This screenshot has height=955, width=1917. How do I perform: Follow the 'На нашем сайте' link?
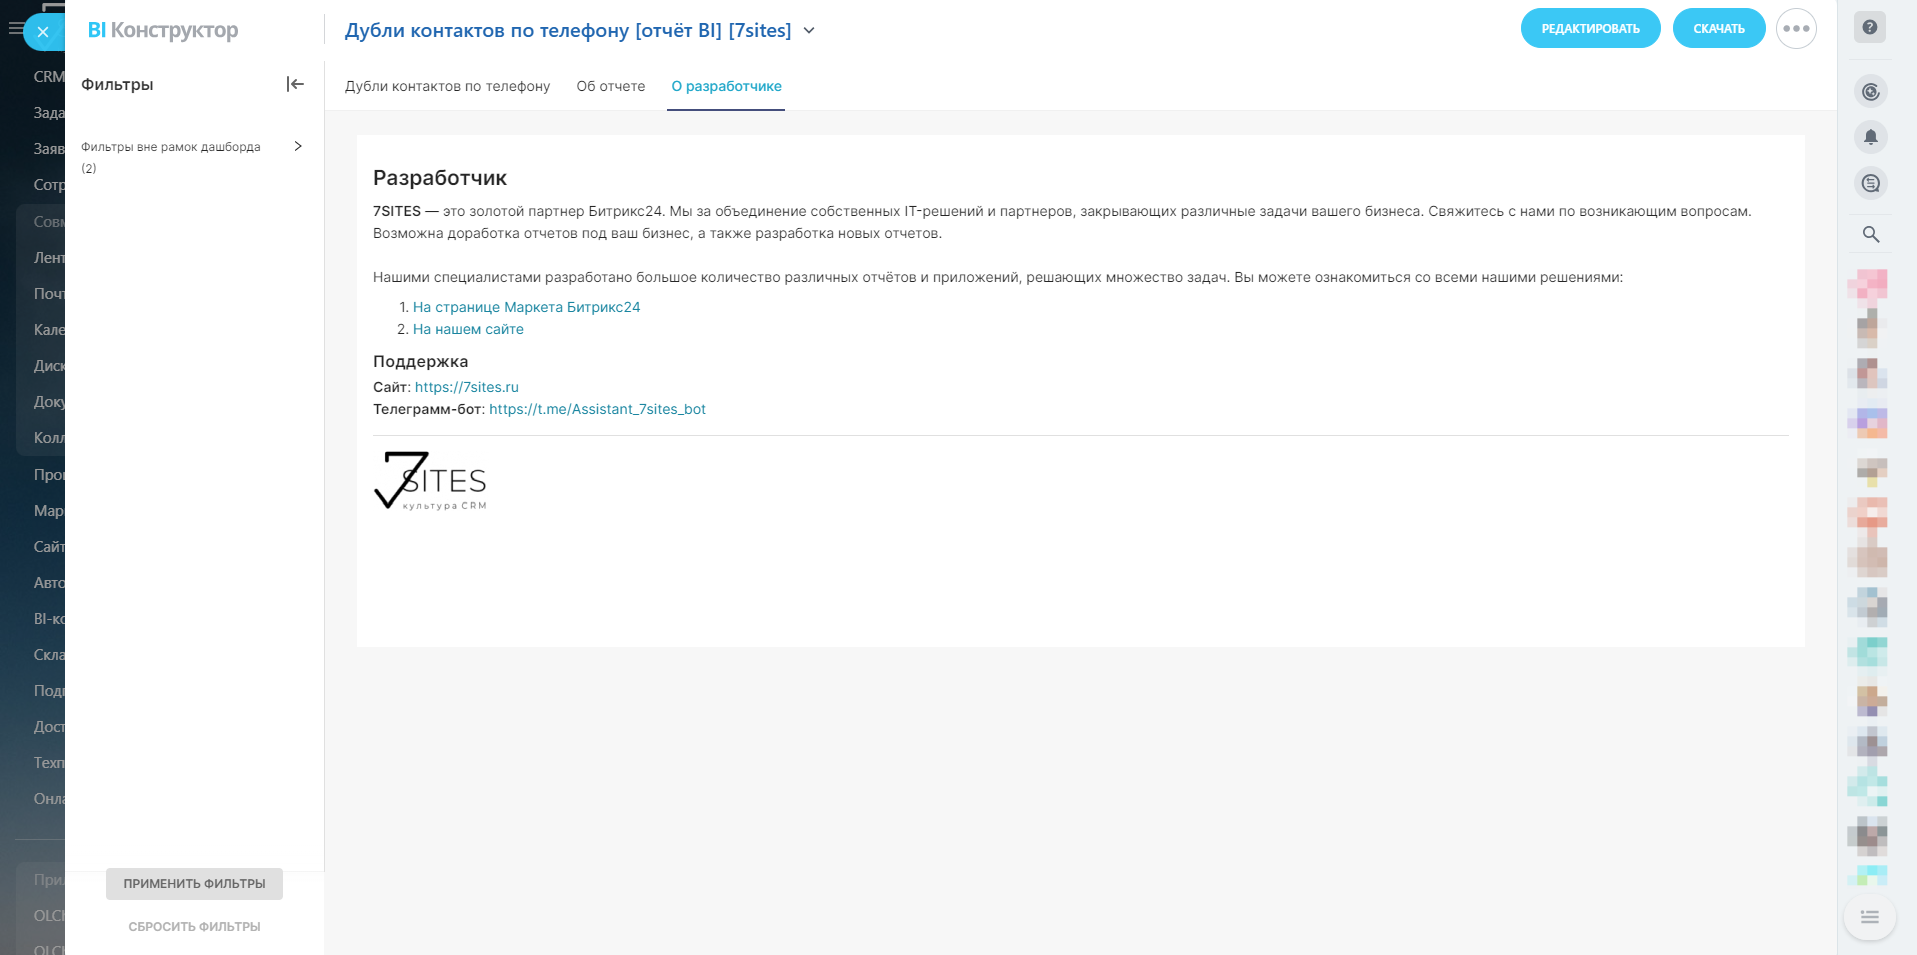(x=468, y=329)
